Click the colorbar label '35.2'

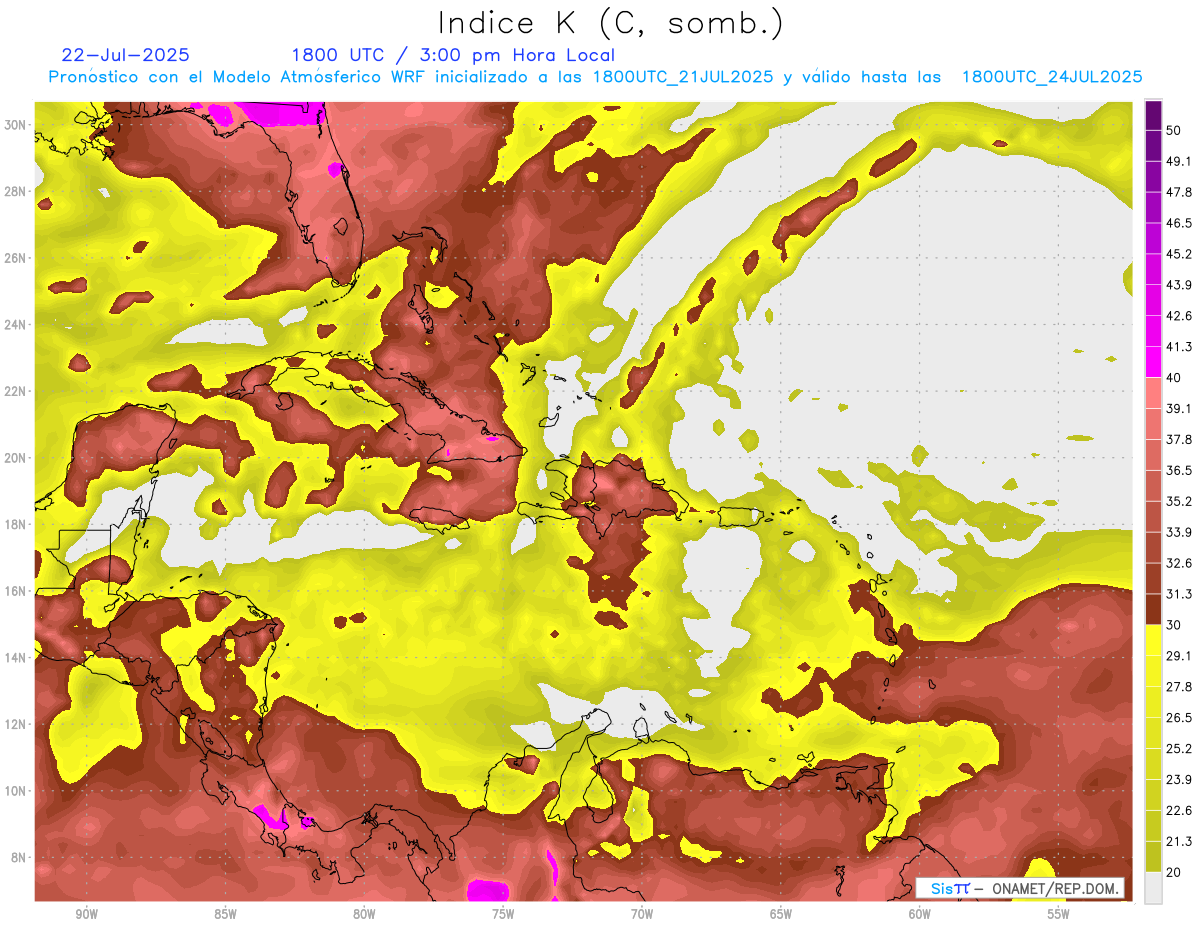pos(1178,501)
